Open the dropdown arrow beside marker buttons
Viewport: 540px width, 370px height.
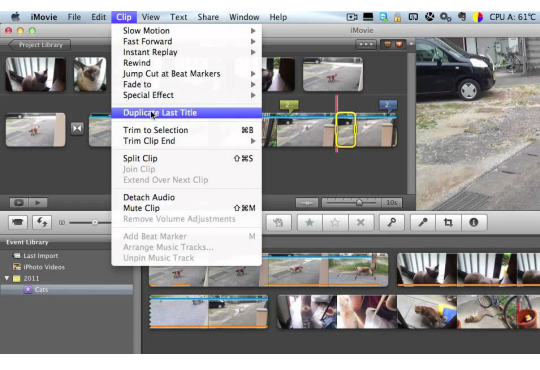pos(411,44)
